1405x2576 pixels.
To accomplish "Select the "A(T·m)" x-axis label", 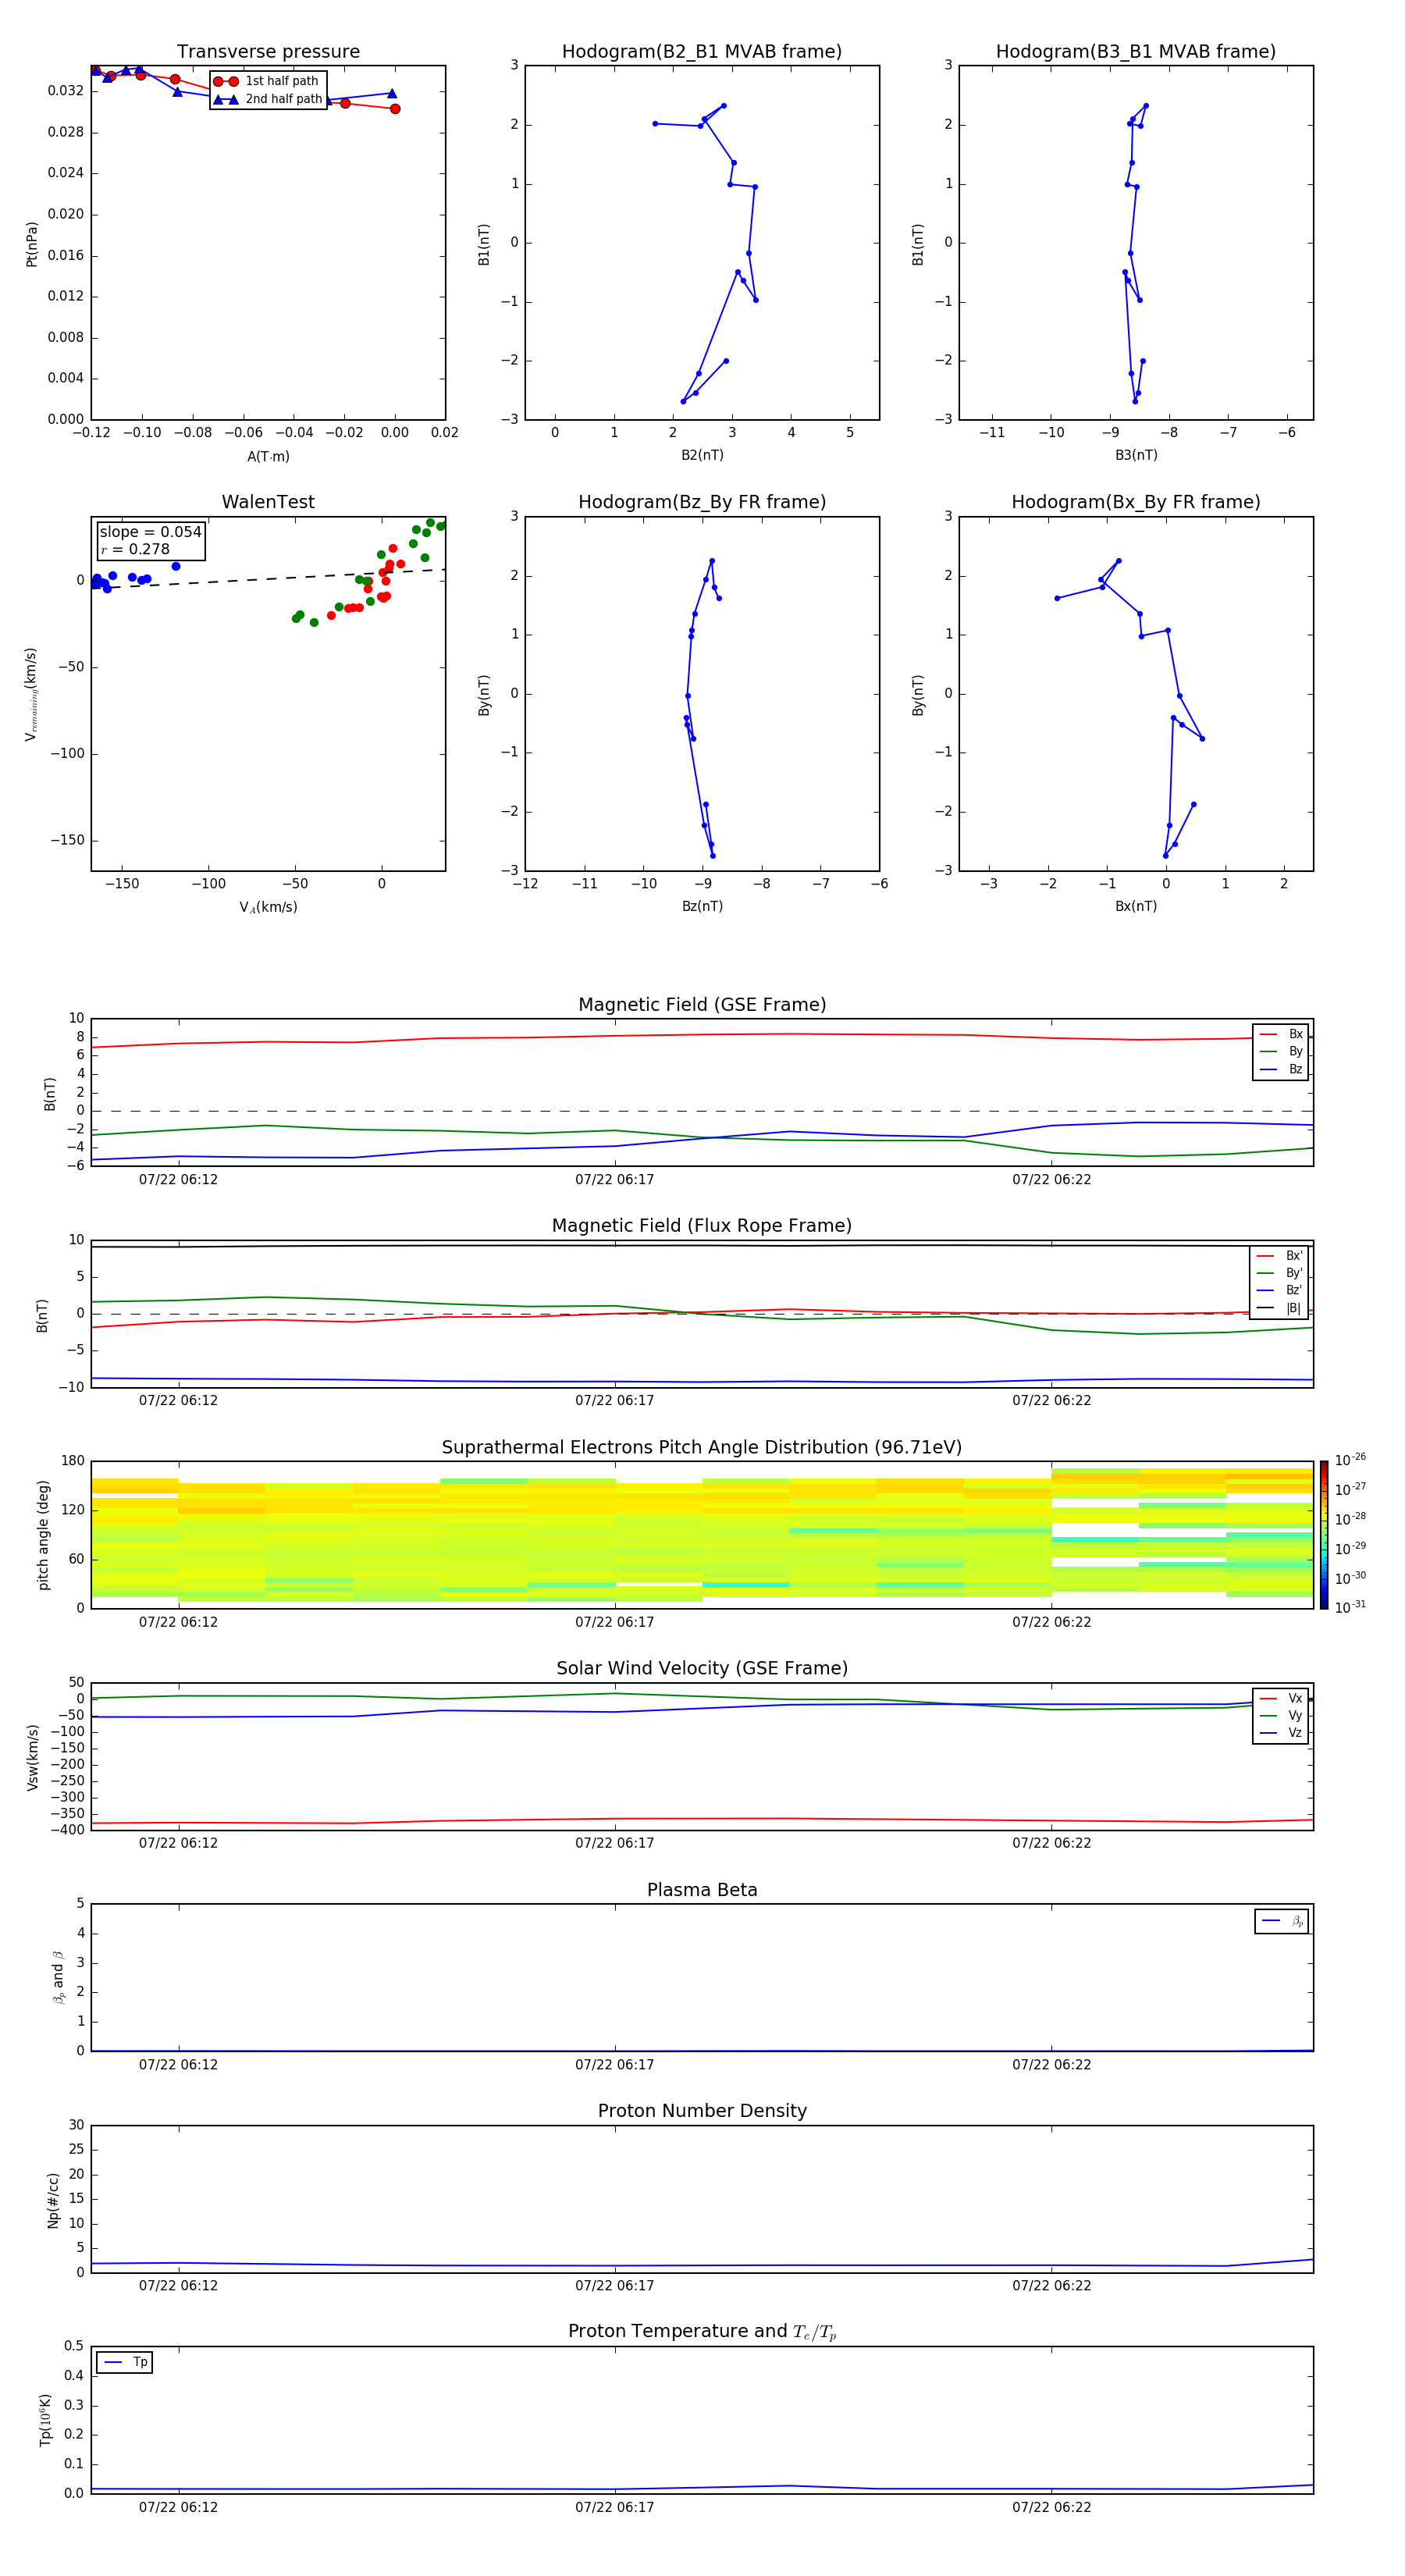I will tap(268, 457).
